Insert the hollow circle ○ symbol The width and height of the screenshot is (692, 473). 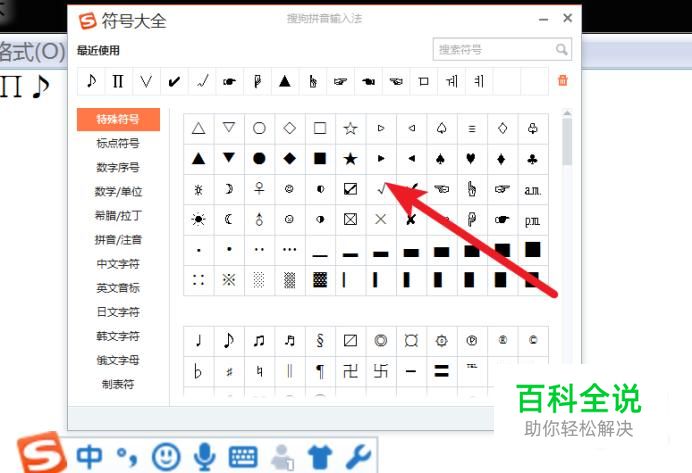tap(259, 128)
